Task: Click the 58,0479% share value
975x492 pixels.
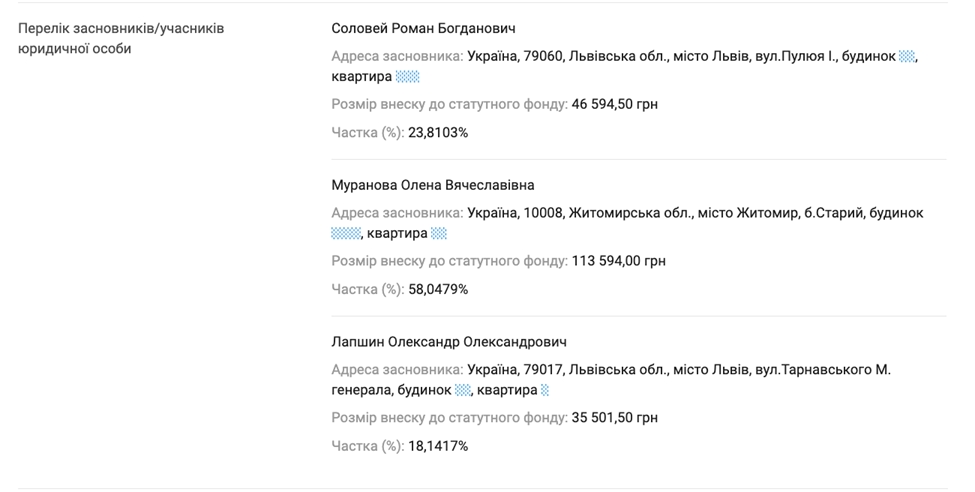Action: tap(438, 289)
